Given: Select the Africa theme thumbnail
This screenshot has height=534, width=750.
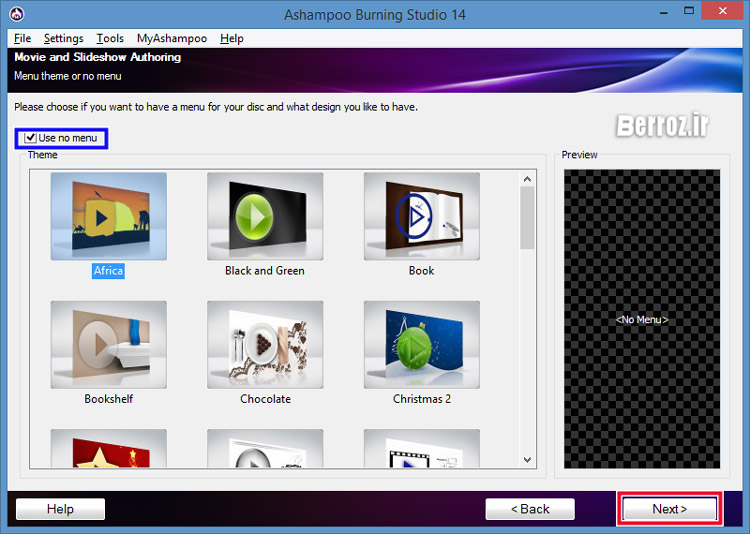Looking at the screenshot, I should pos(109,216).
